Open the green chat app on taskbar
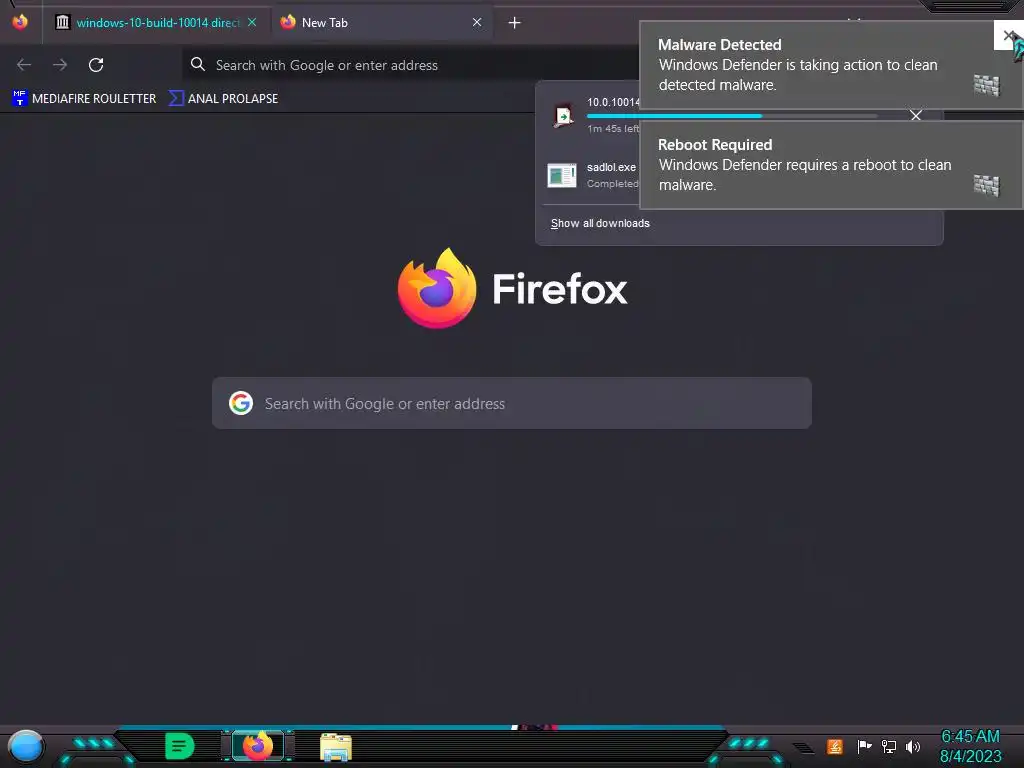 [x=180, y=746]
